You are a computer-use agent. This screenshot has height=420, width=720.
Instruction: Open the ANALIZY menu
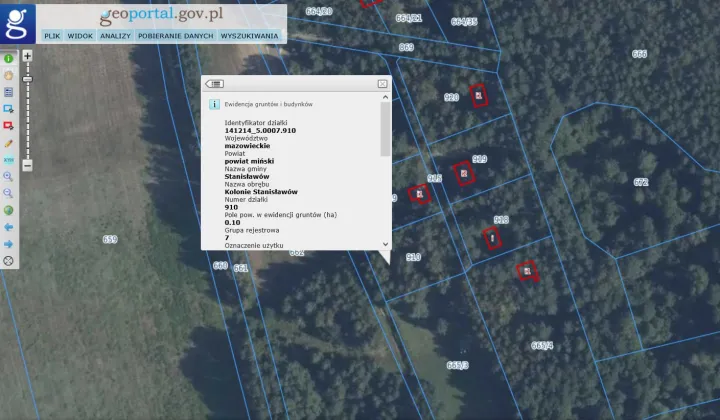(116, 36)
